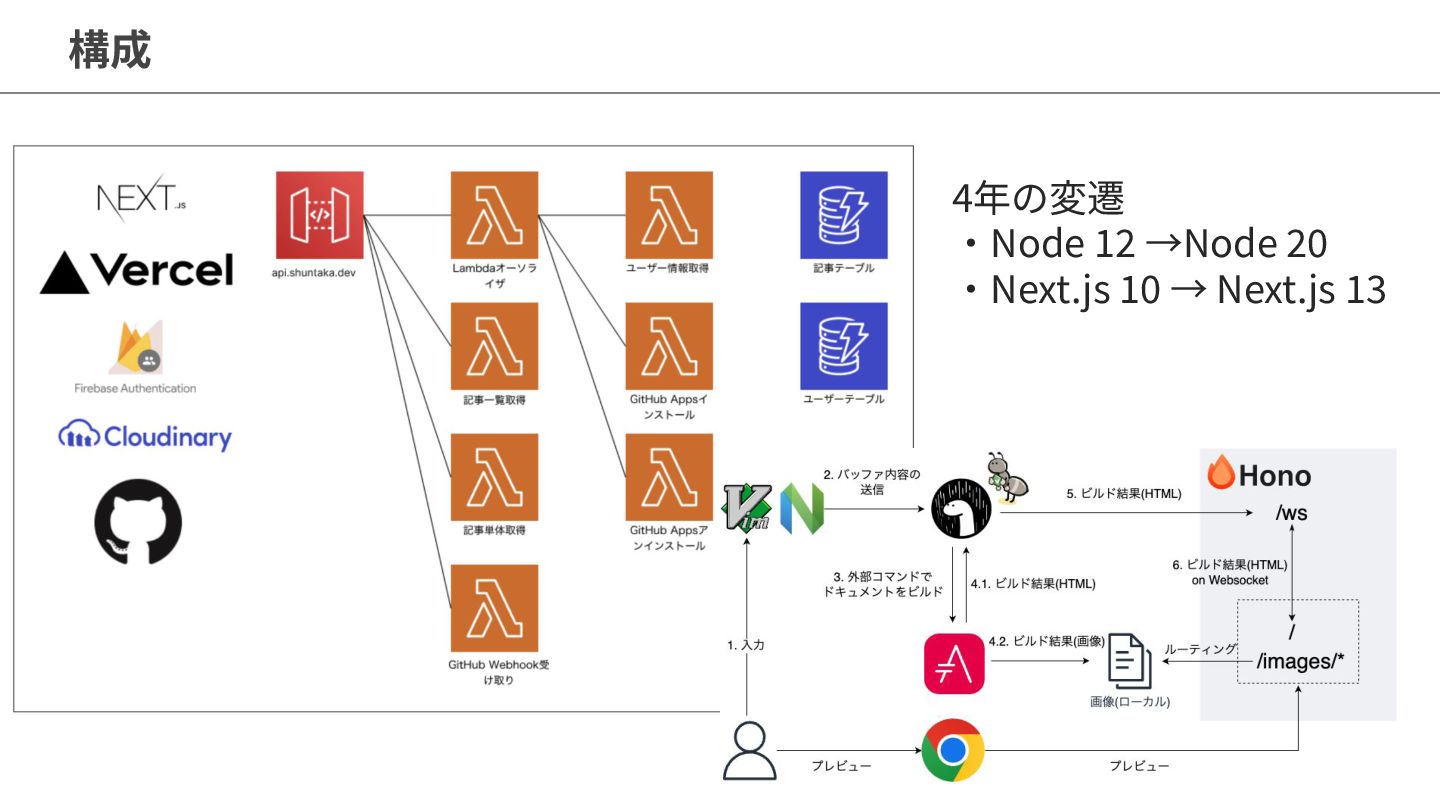Click the 2. バッファ内容の送信 label
The height and width of the screenshot is (810, 1440).
click(870, 482)
